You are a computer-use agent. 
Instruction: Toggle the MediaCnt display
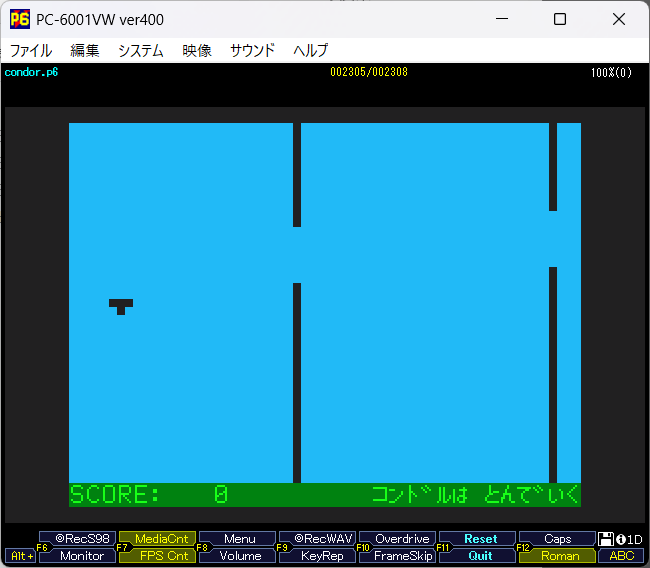click(157, 539)
